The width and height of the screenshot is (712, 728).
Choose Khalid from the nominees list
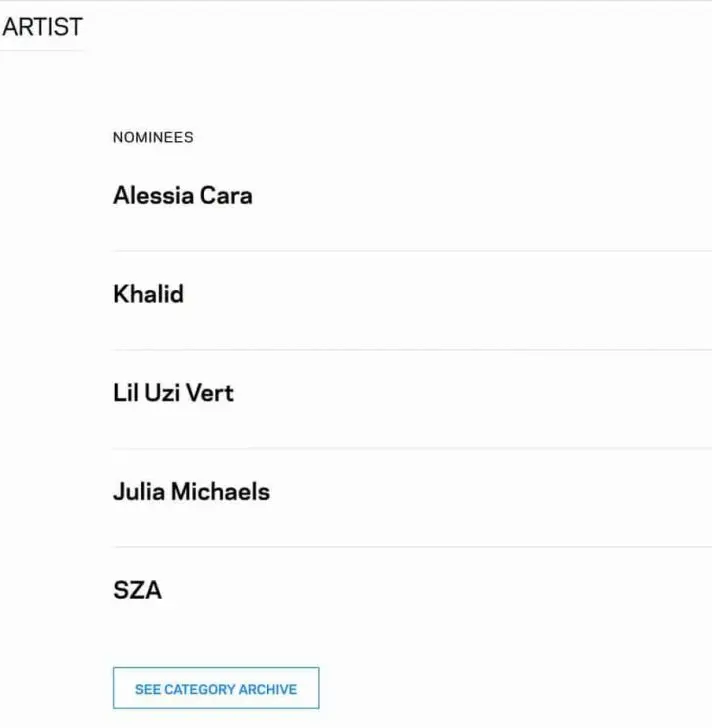click(x=148, y=294)
